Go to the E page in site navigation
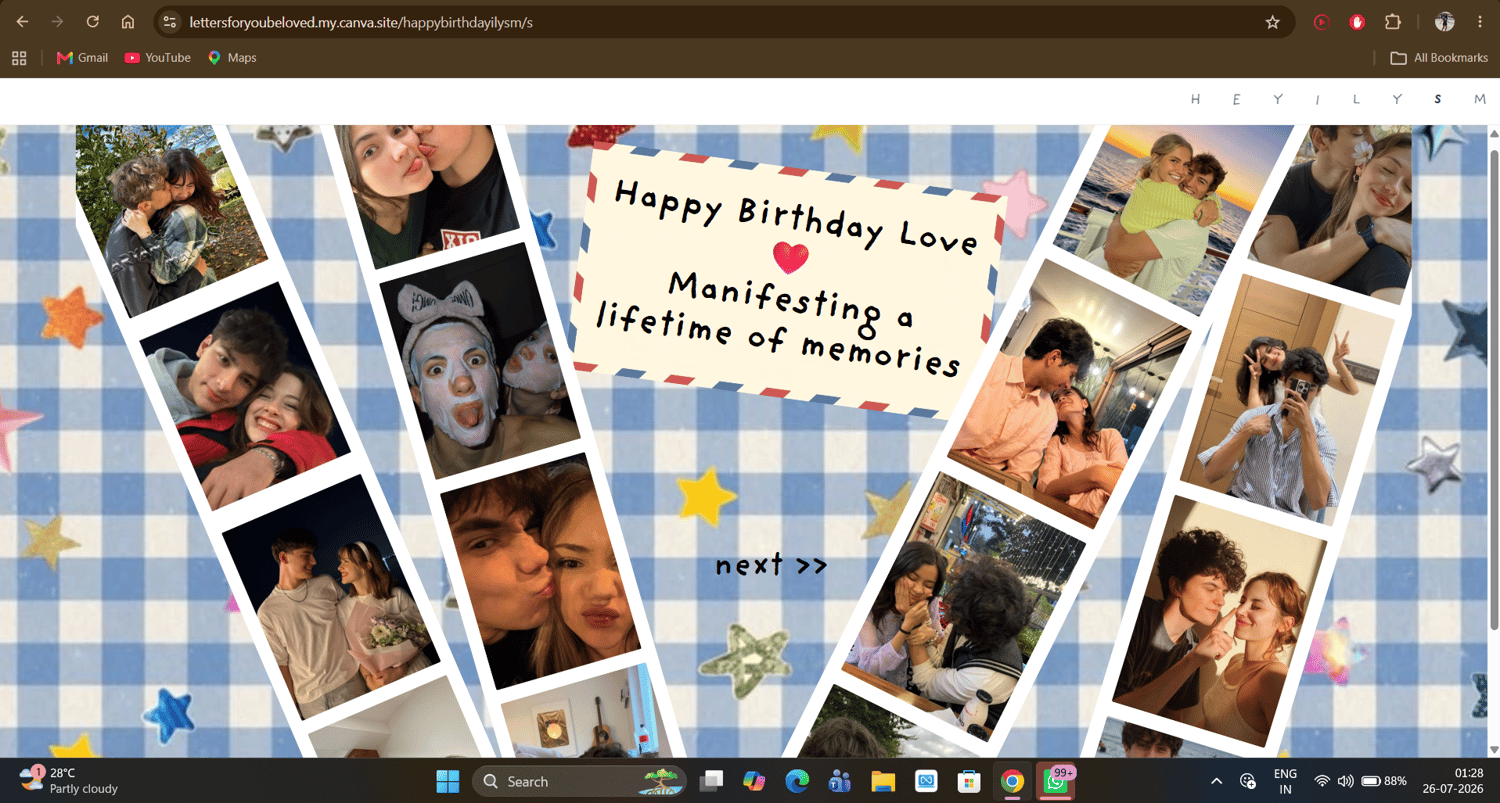The image size is (1500, 803). [x=1236, y=99]
